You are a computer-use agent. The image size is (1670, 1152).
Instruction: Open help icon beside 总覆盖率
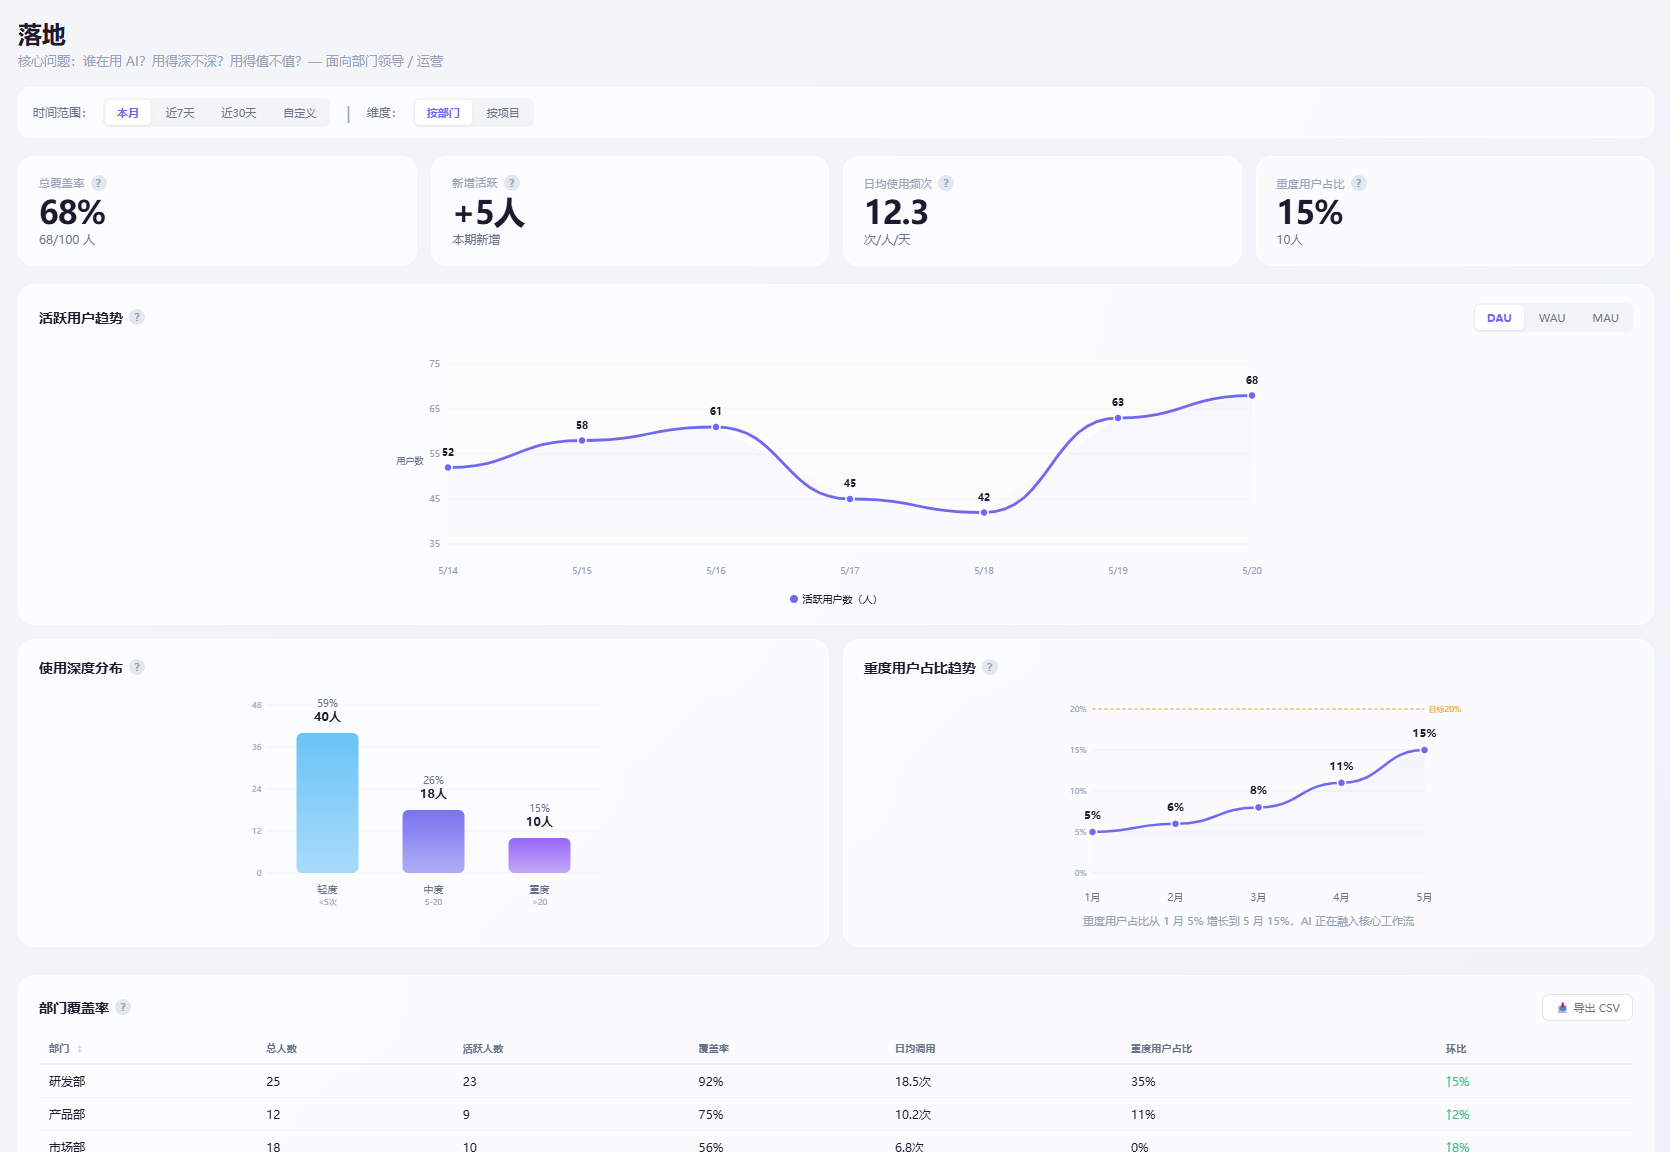pyautogui.click(x=99, y=183)
